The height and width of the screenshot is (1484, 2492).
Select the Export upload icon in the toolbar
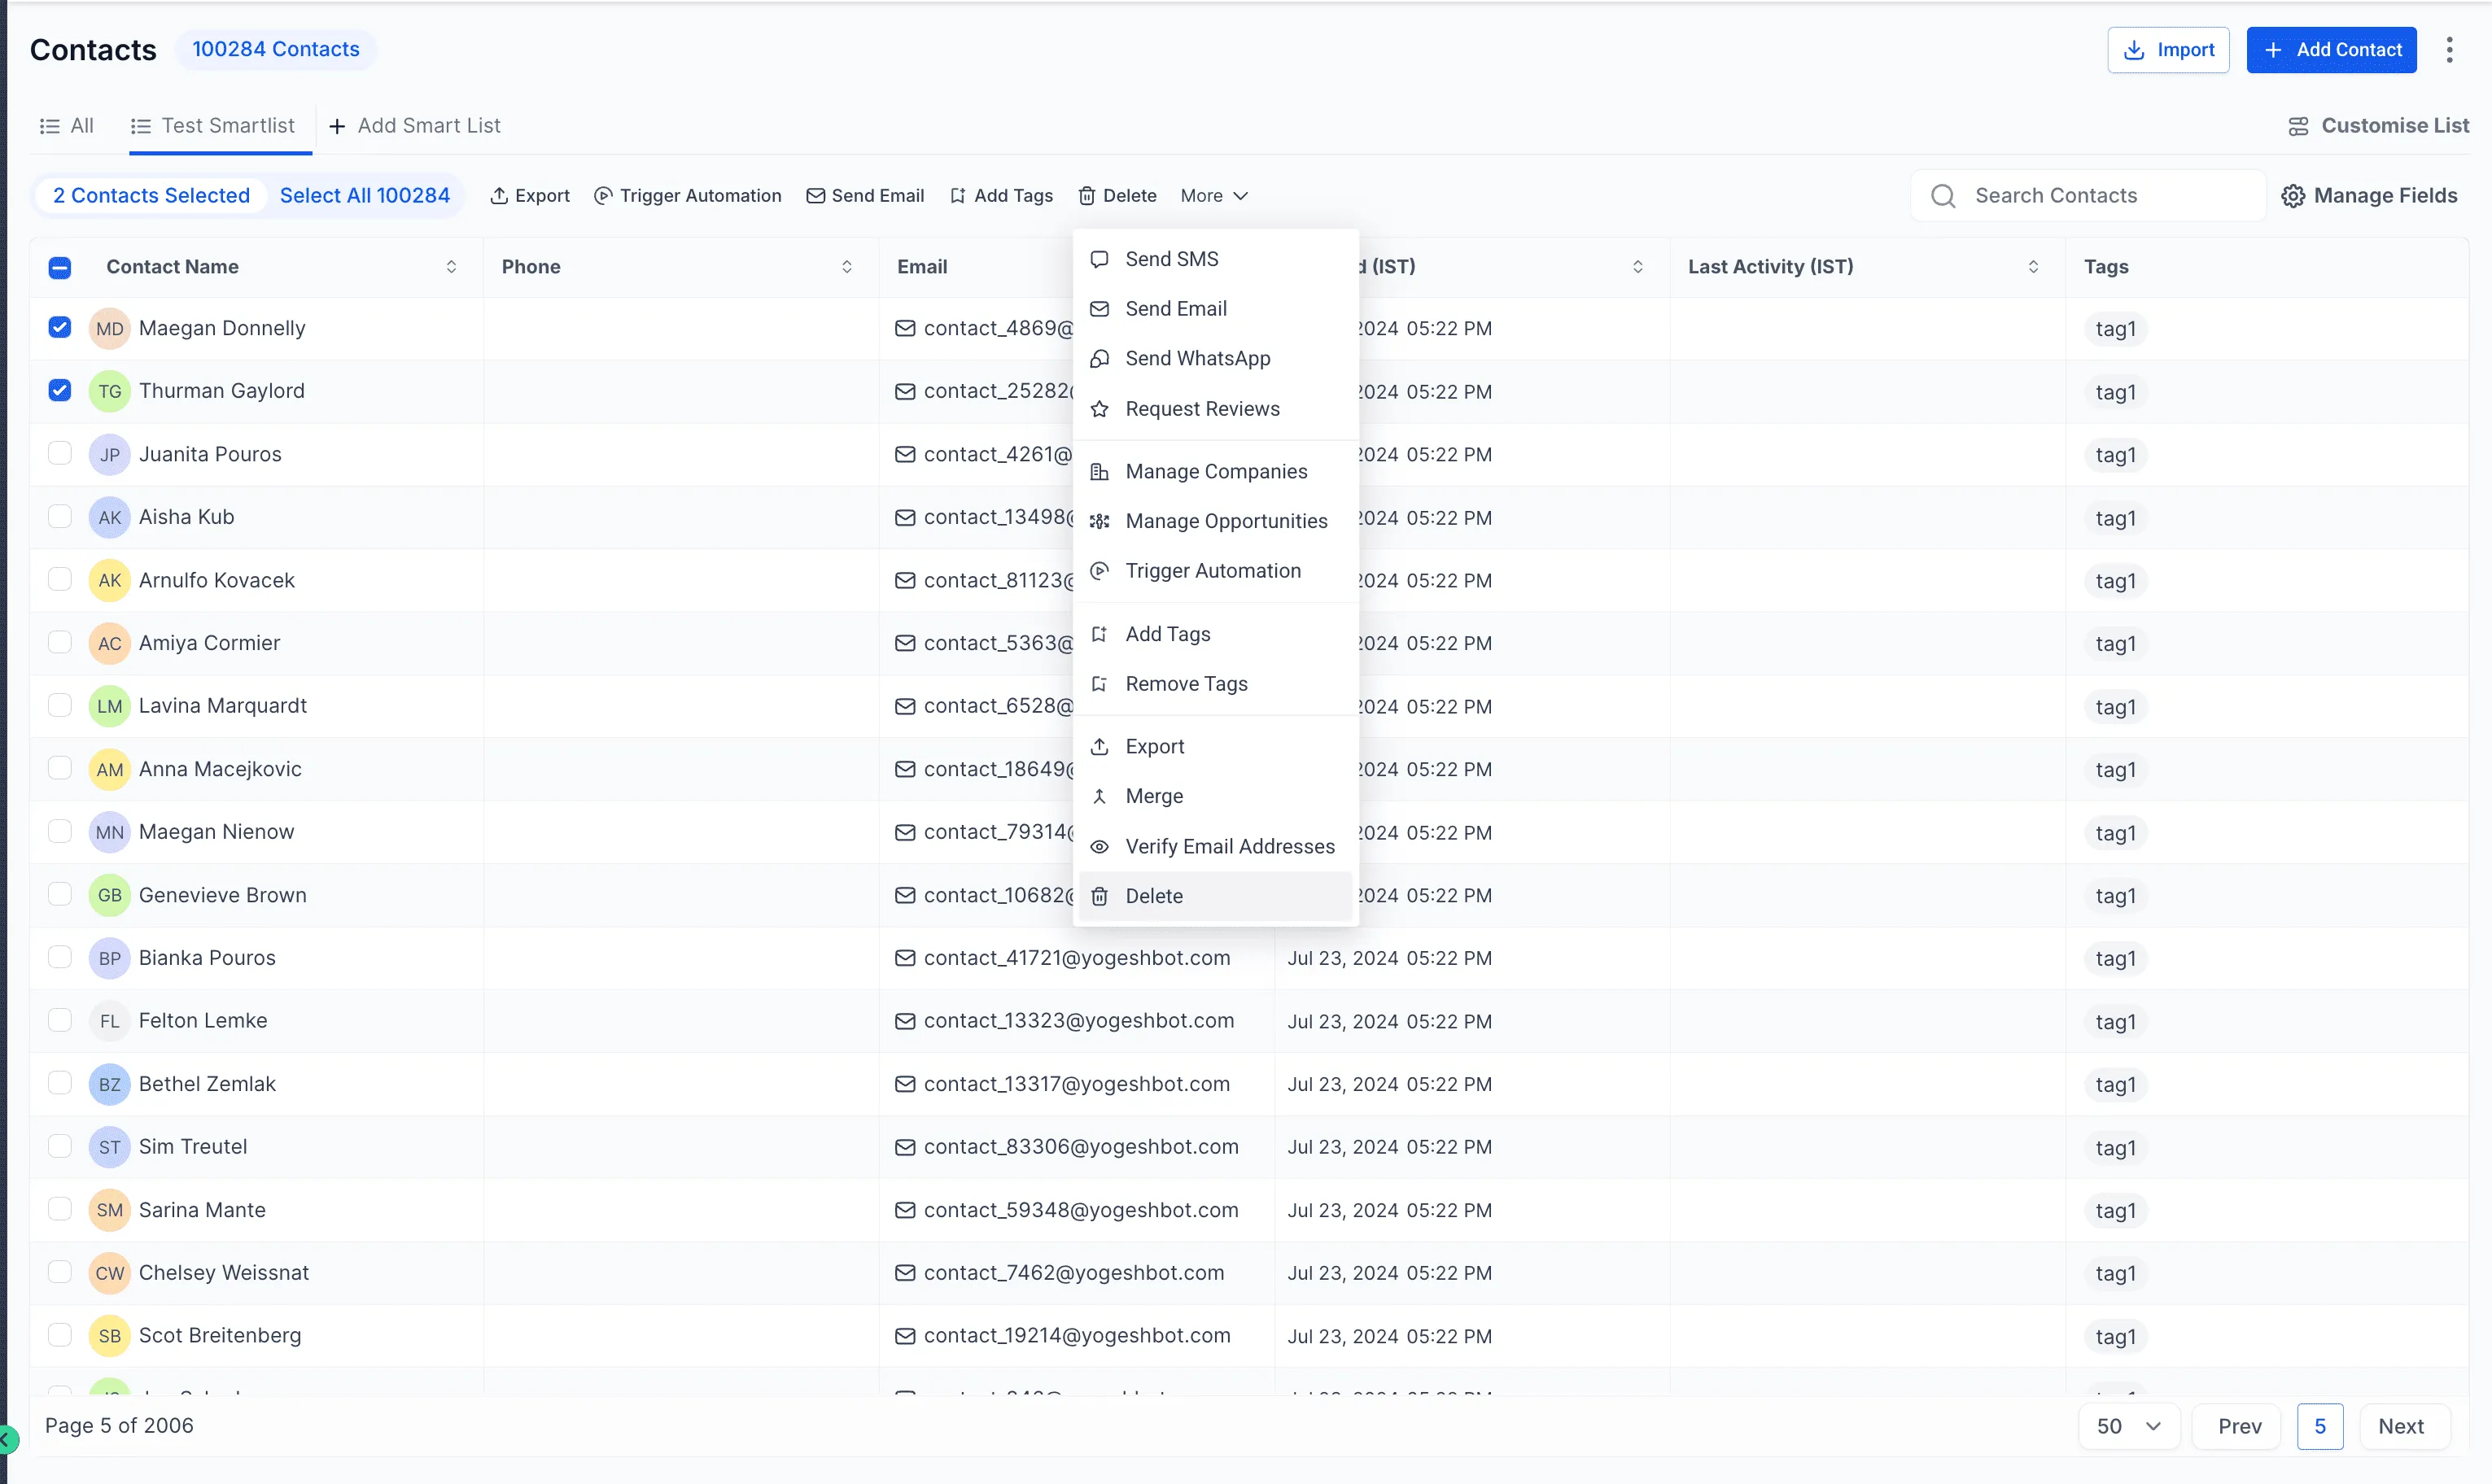click(503, 195)
